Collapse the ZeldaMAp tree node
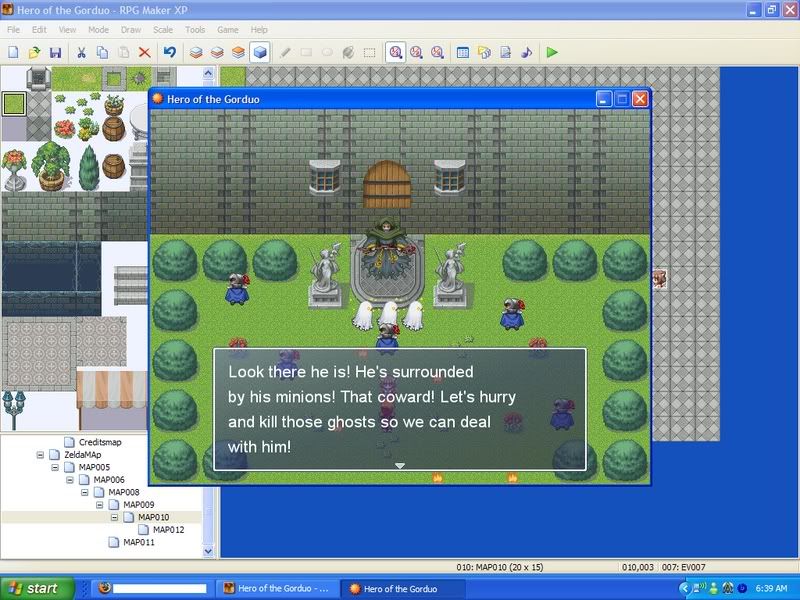 pos(39,454)
